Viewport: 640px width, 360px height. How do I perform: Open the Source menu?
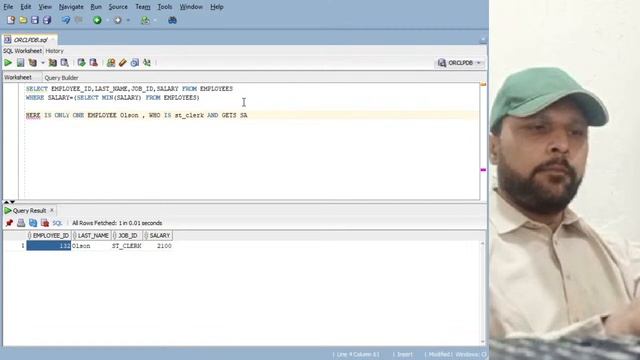point(118,7)
